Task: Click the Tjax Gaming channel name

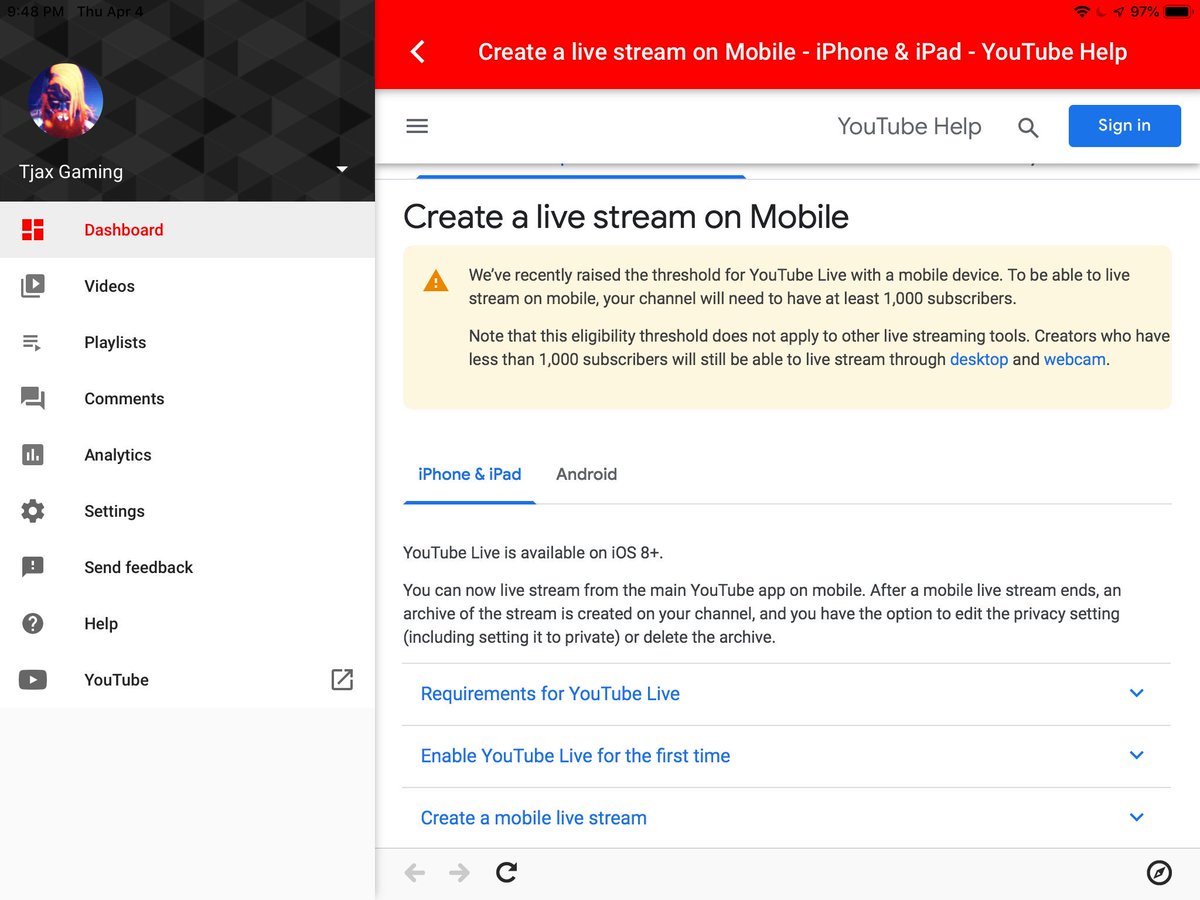Action: point(71,172)
